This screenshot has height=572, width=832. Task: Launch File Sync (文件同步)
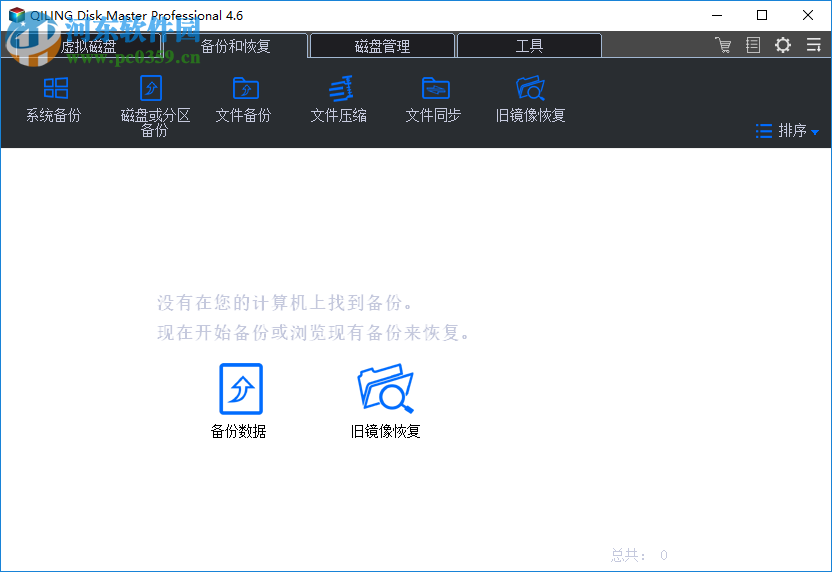(x=434, y=100)
